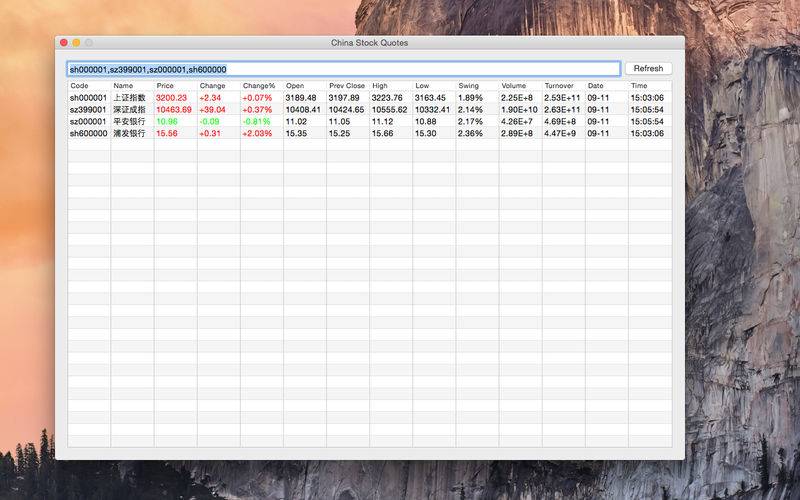The height and width of the screenshot is (500, 800).
Task: Click the turnover value 4.47E+9
Action: coord(560,133)
